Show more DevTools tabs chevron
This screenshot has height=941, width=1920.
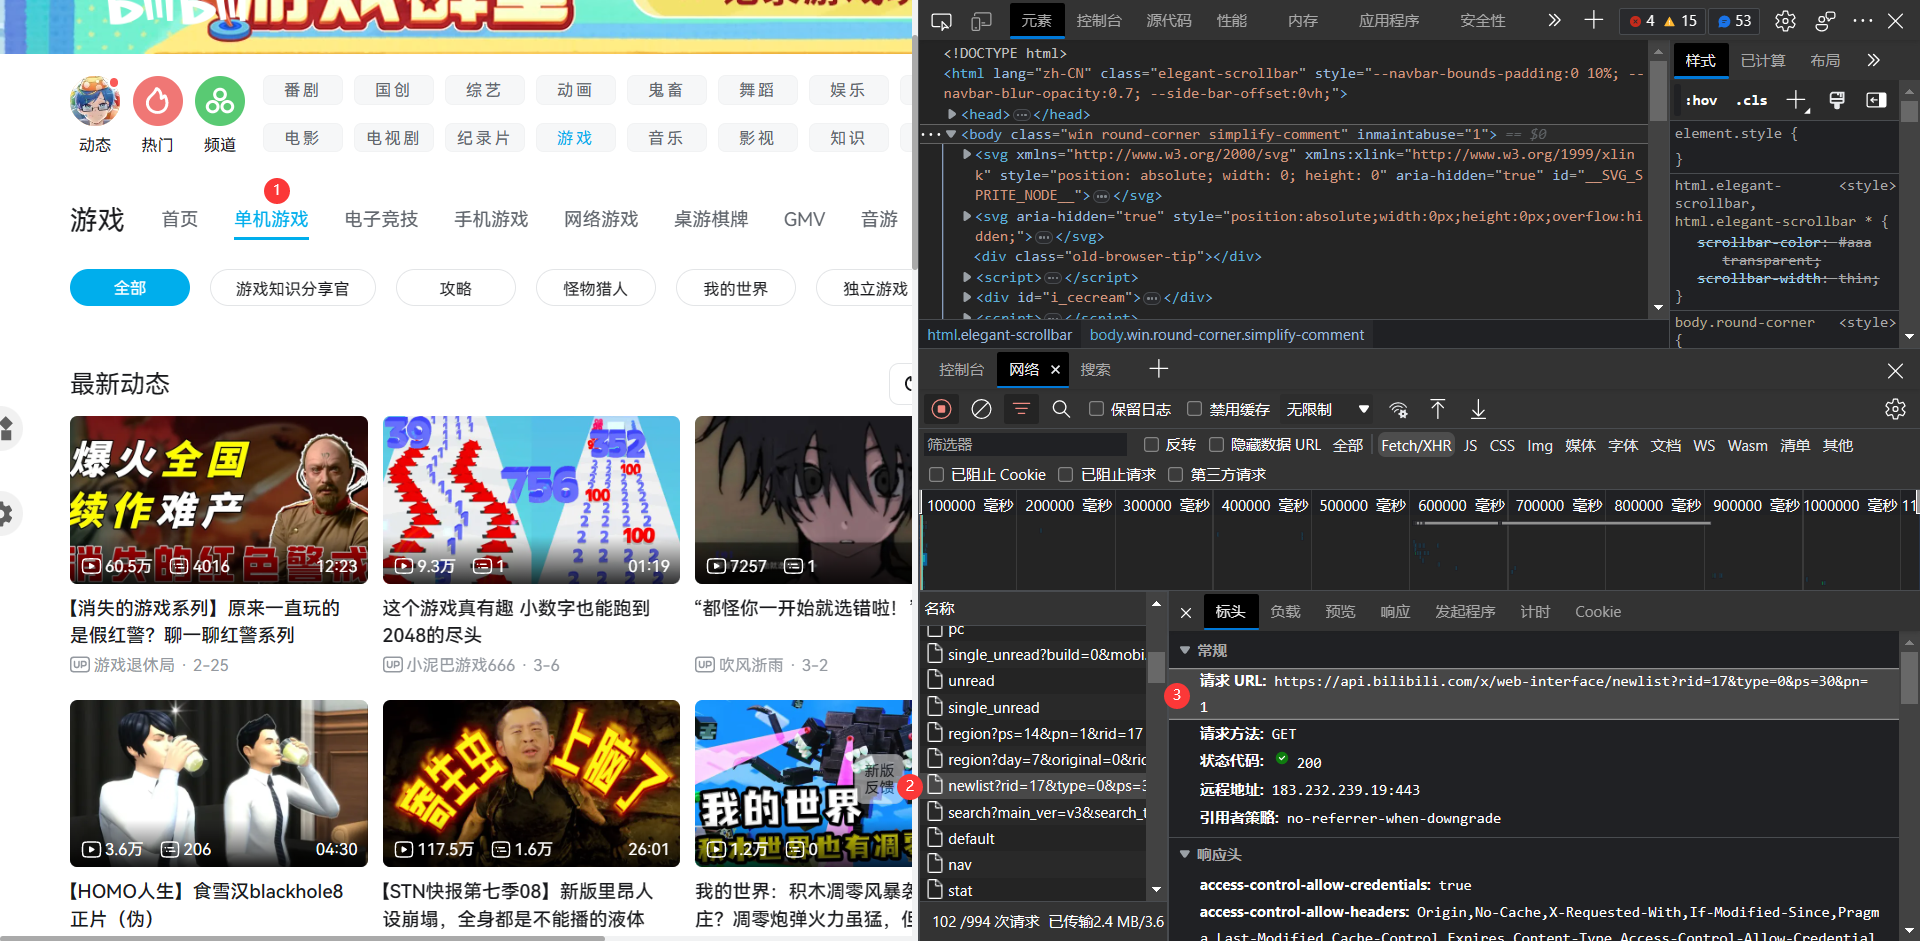pos(1554,20)
